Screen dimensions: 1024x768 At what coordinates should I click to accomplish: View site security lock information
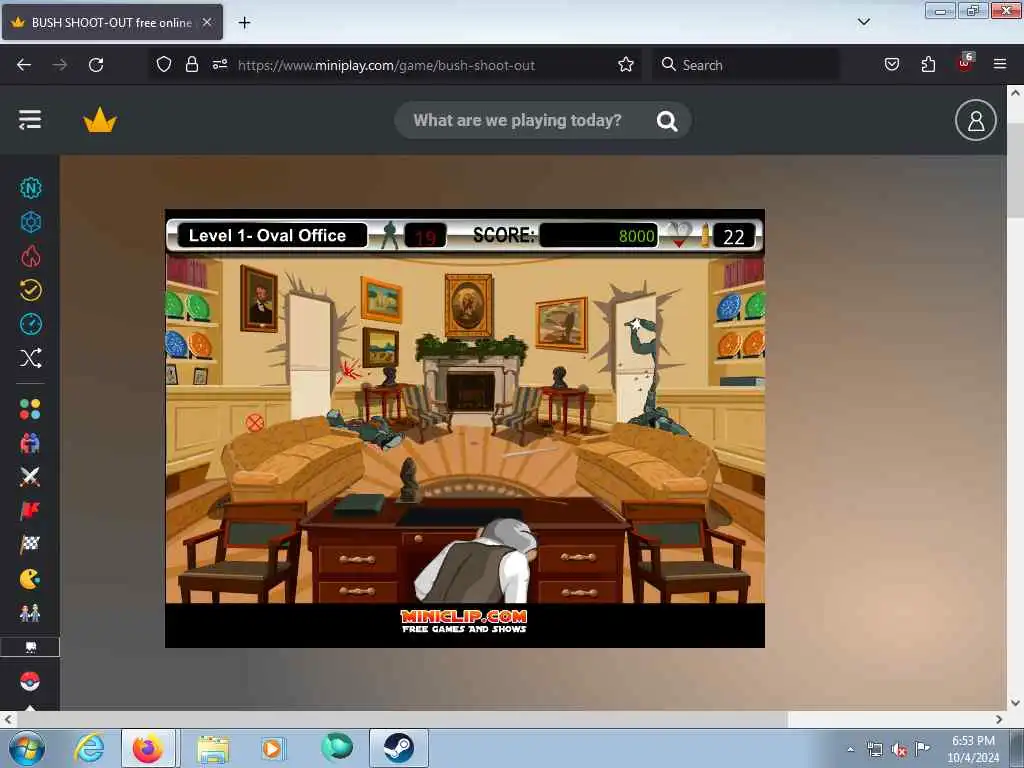point(191,65)
